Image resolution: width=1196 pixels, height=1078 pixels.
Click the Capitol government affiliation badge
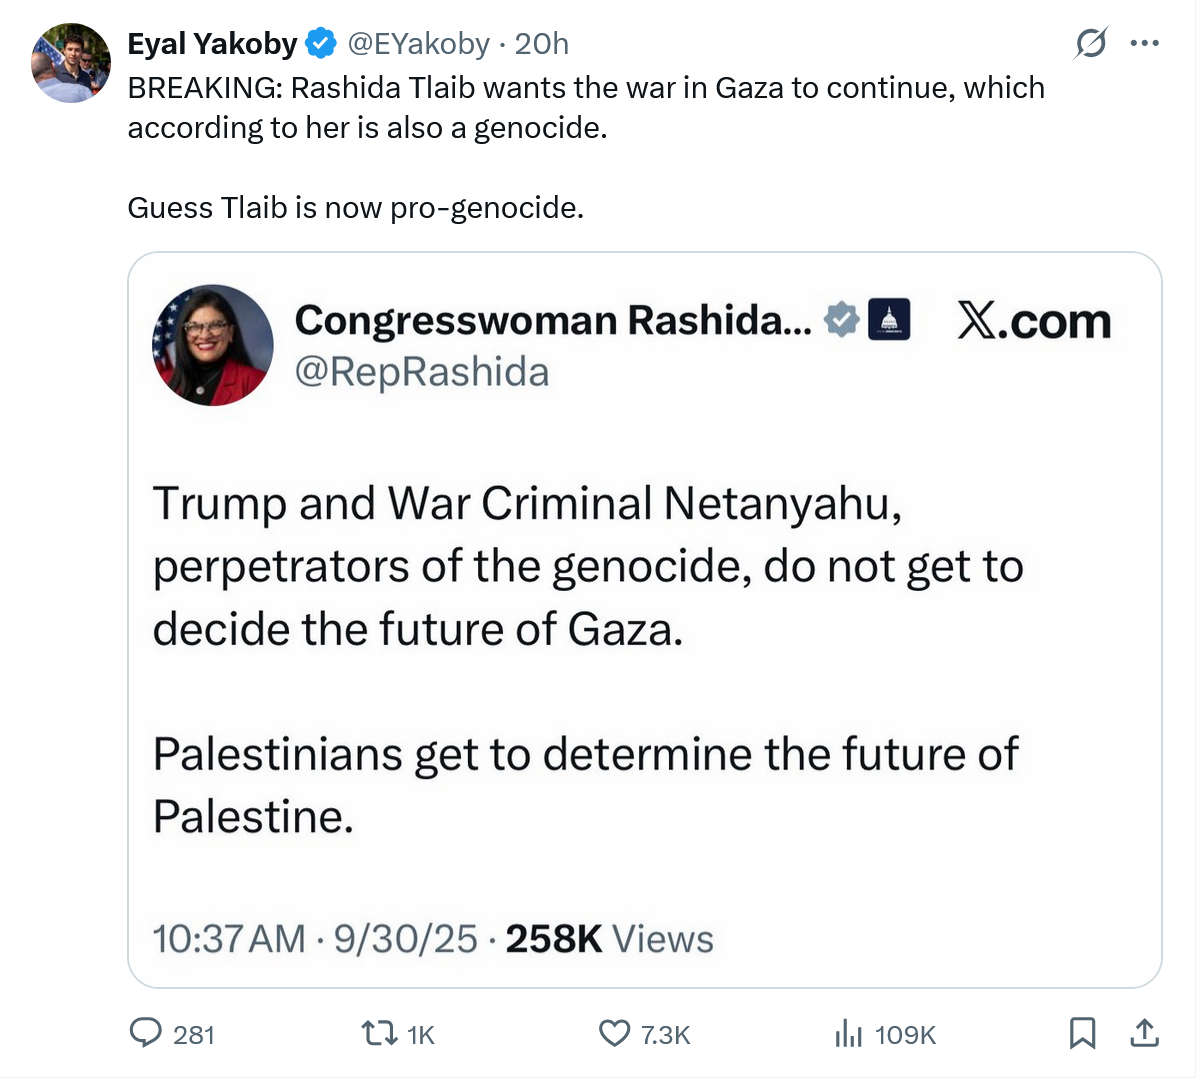click(889, 320)
